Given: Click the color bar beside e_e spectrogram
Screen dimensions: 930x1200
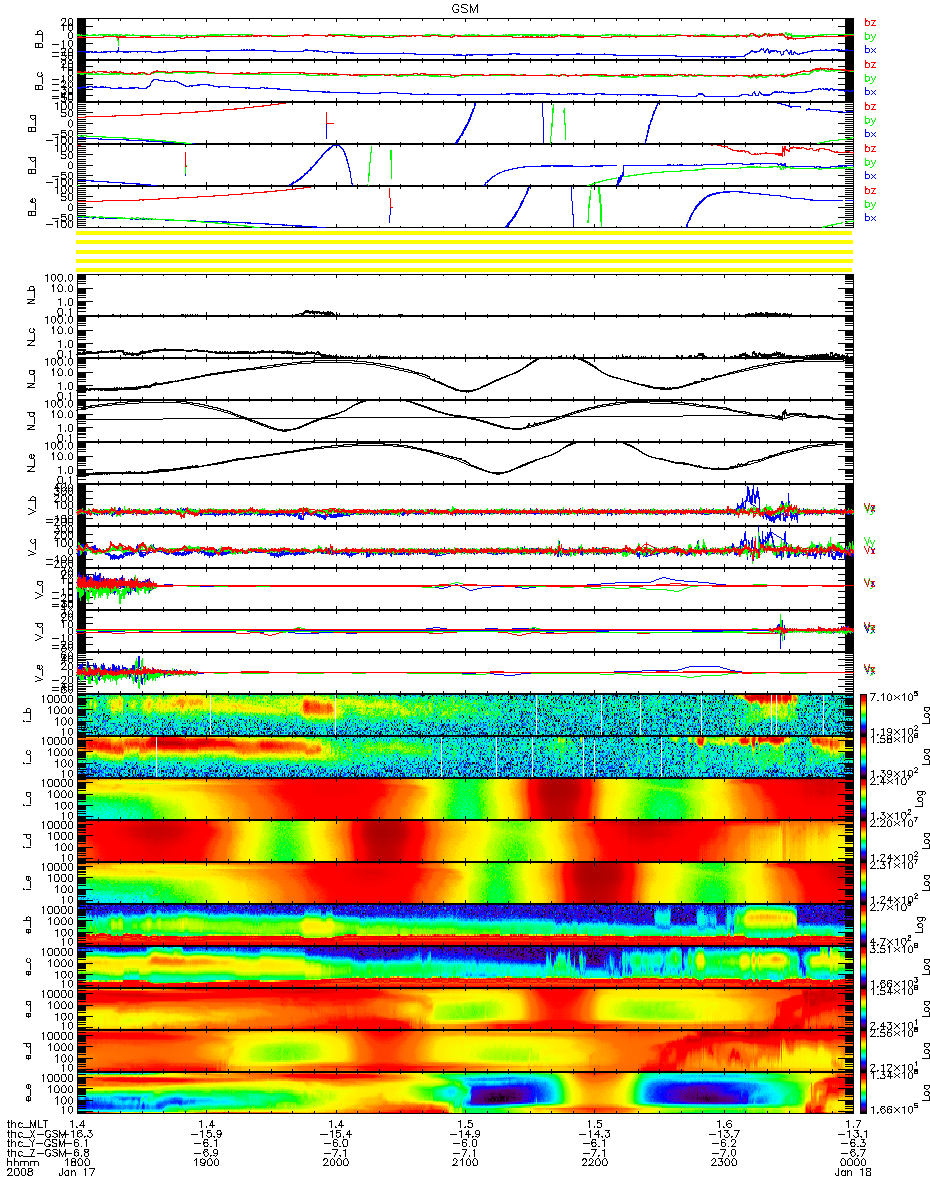Looking at the screenshot, I should 865,1093.
